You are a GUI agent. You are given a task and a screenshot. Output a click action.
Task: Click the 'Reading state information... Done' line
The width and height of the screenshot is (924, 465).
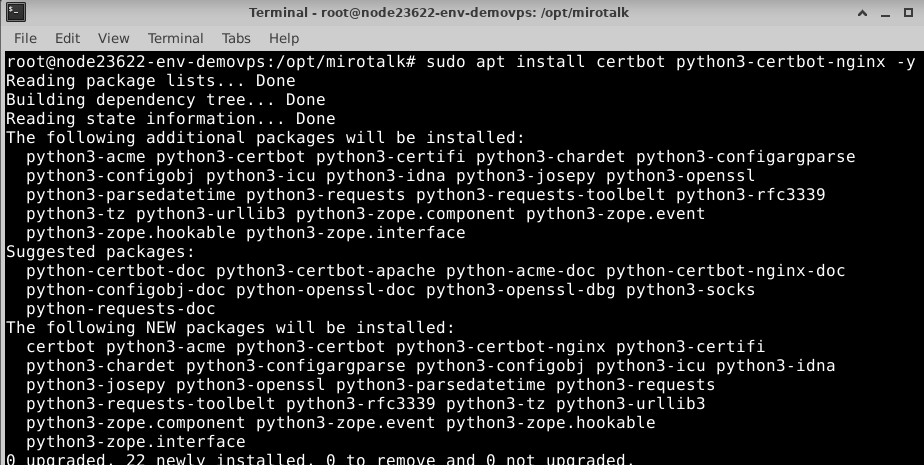(170, 119)
